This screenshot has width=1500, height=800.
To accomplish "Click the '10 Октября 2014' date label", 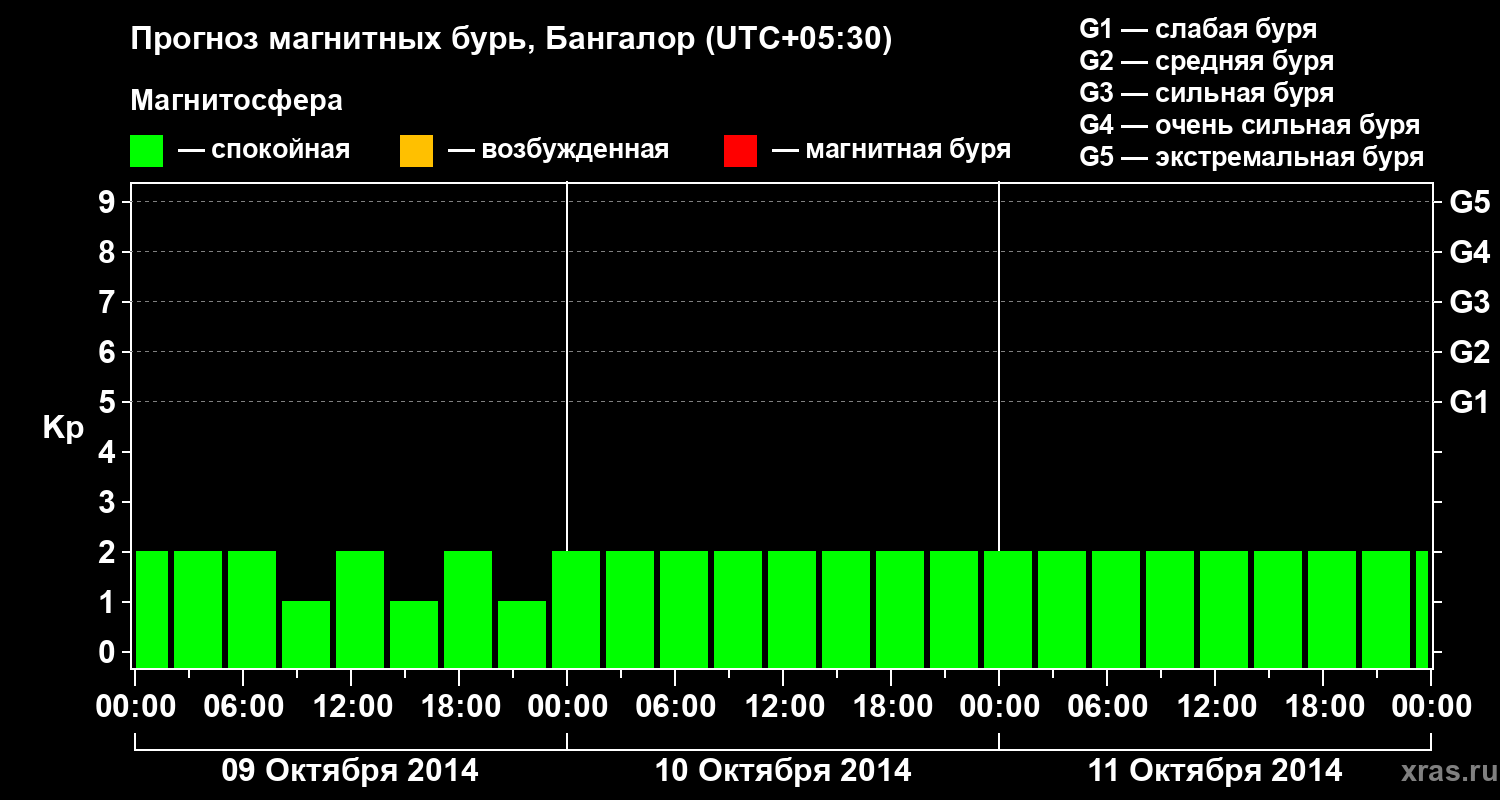I will point(783,771).
